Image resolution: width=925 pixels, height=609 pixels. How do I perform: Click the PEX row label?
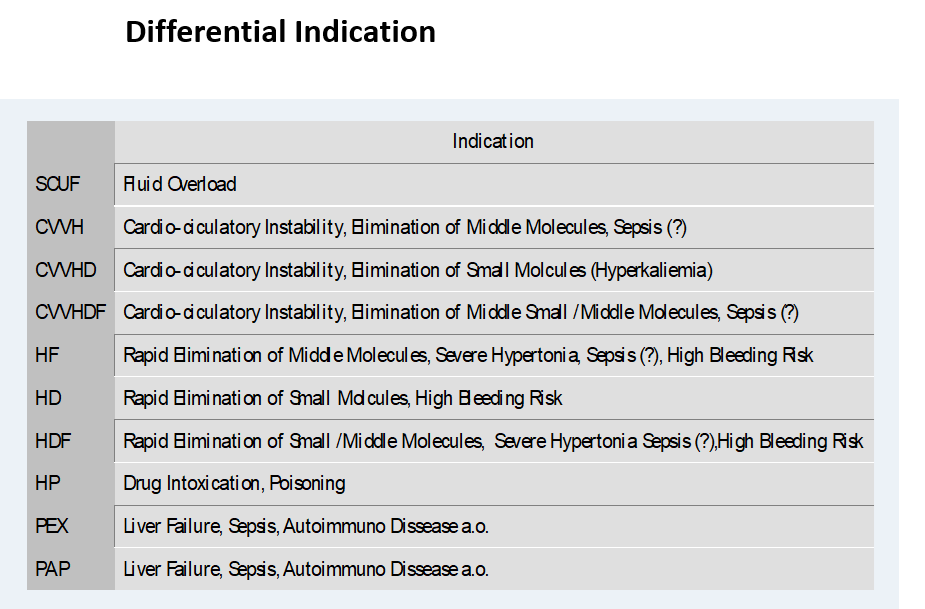pos(52,526)
